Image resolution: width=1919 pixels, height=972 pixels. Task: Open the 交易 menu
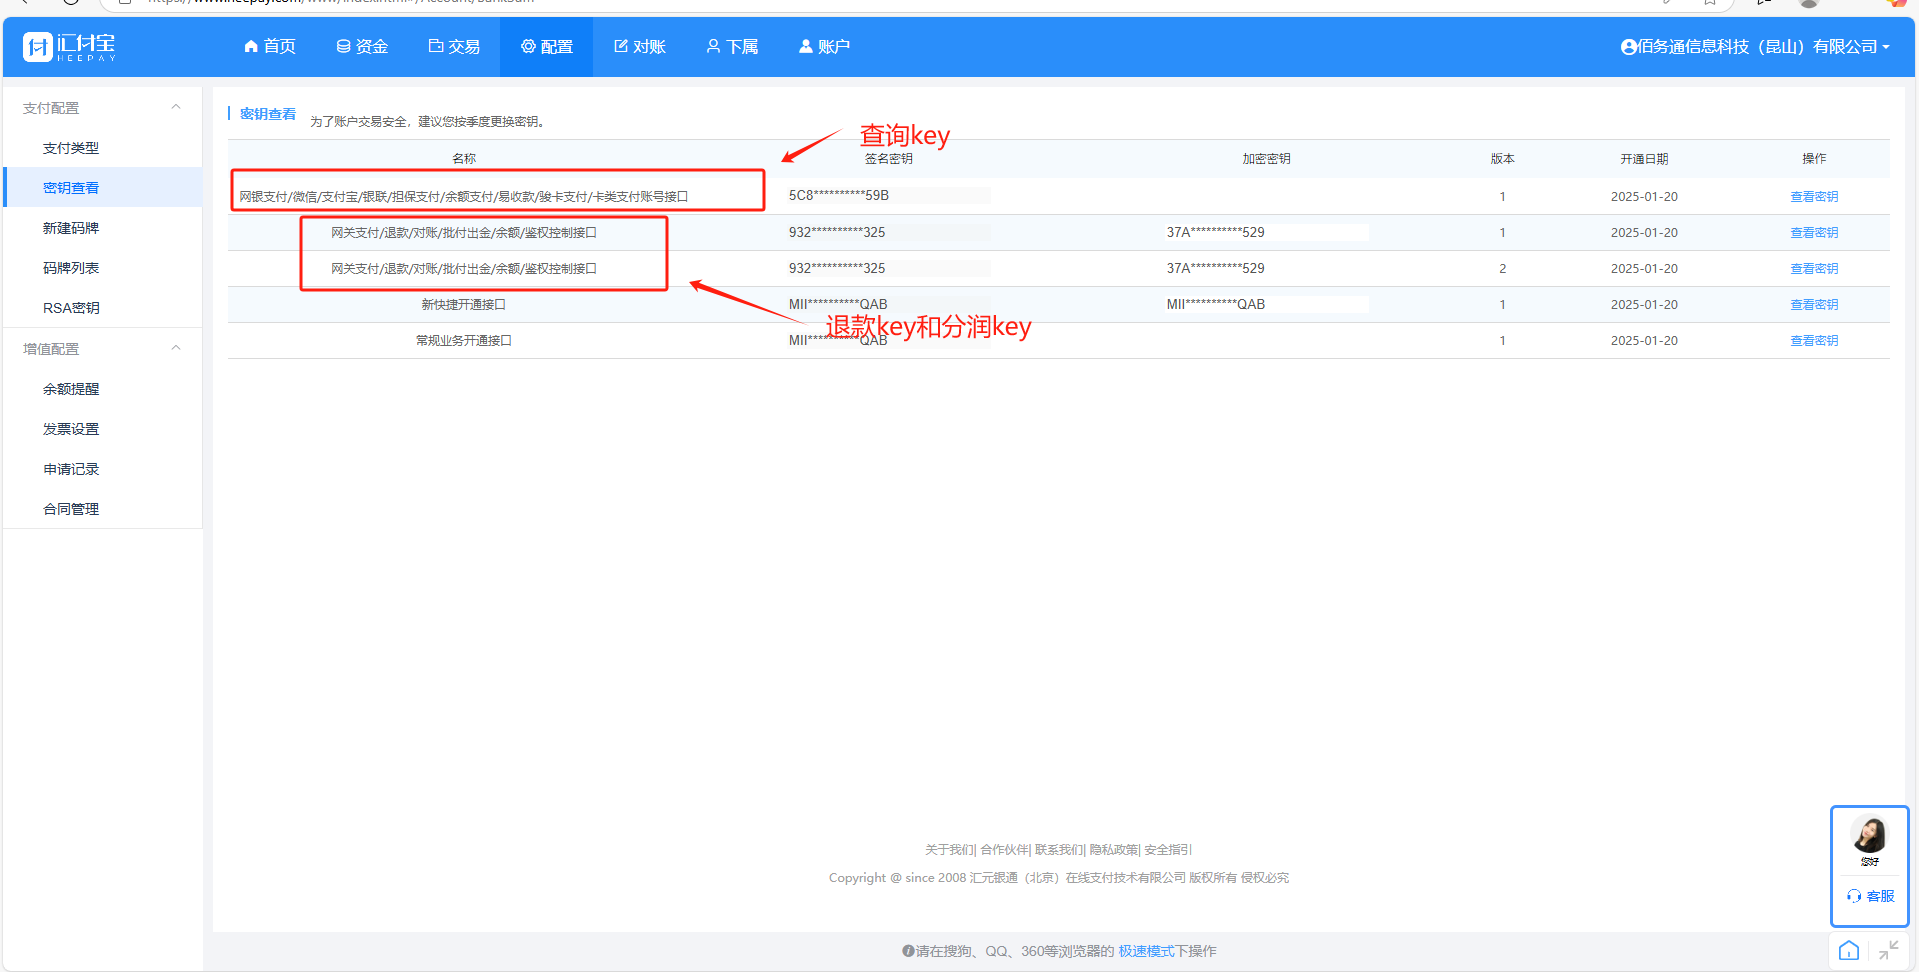[454, 47]
